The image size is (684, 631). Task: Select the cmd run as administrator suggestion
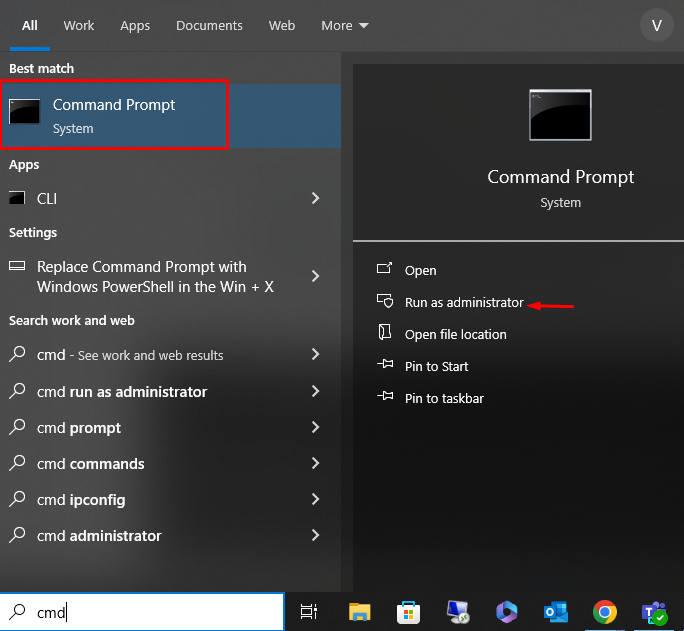click(x=170, y=392)
